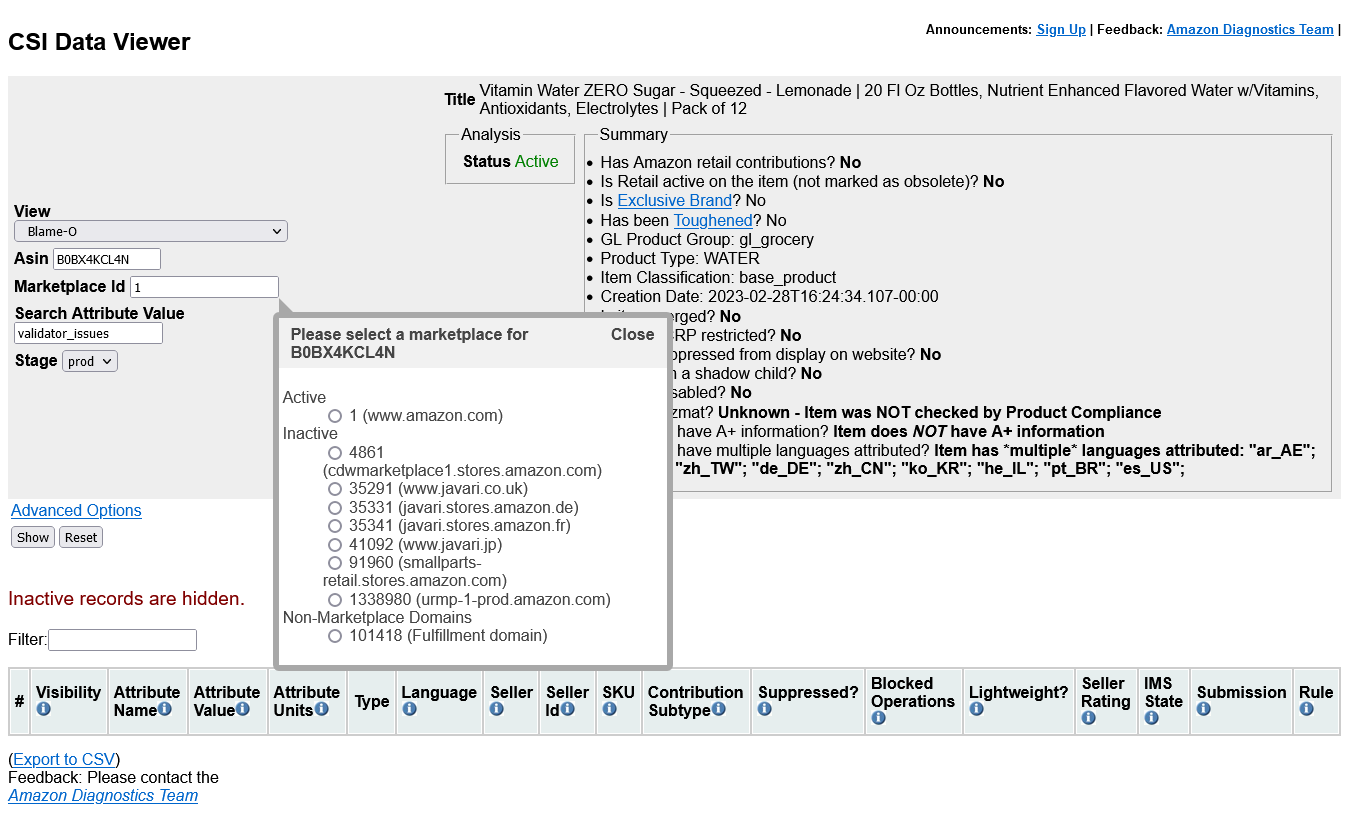The image size is (1349, 813).
Task: Open the Suppressed? column info icon
Action: click(765, 709)
